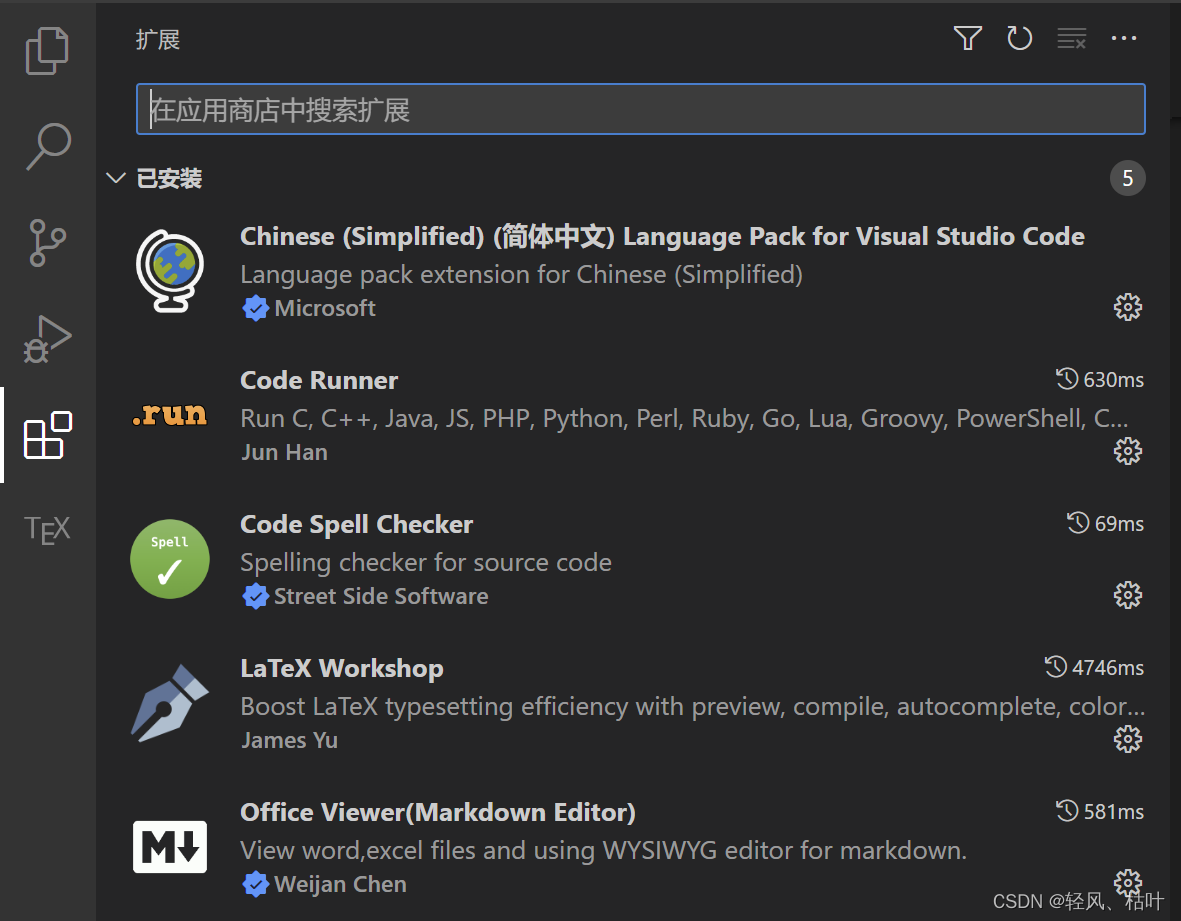
Task: Click the Chinese Language Pack globe icon
Action: (x=170, y=271)
